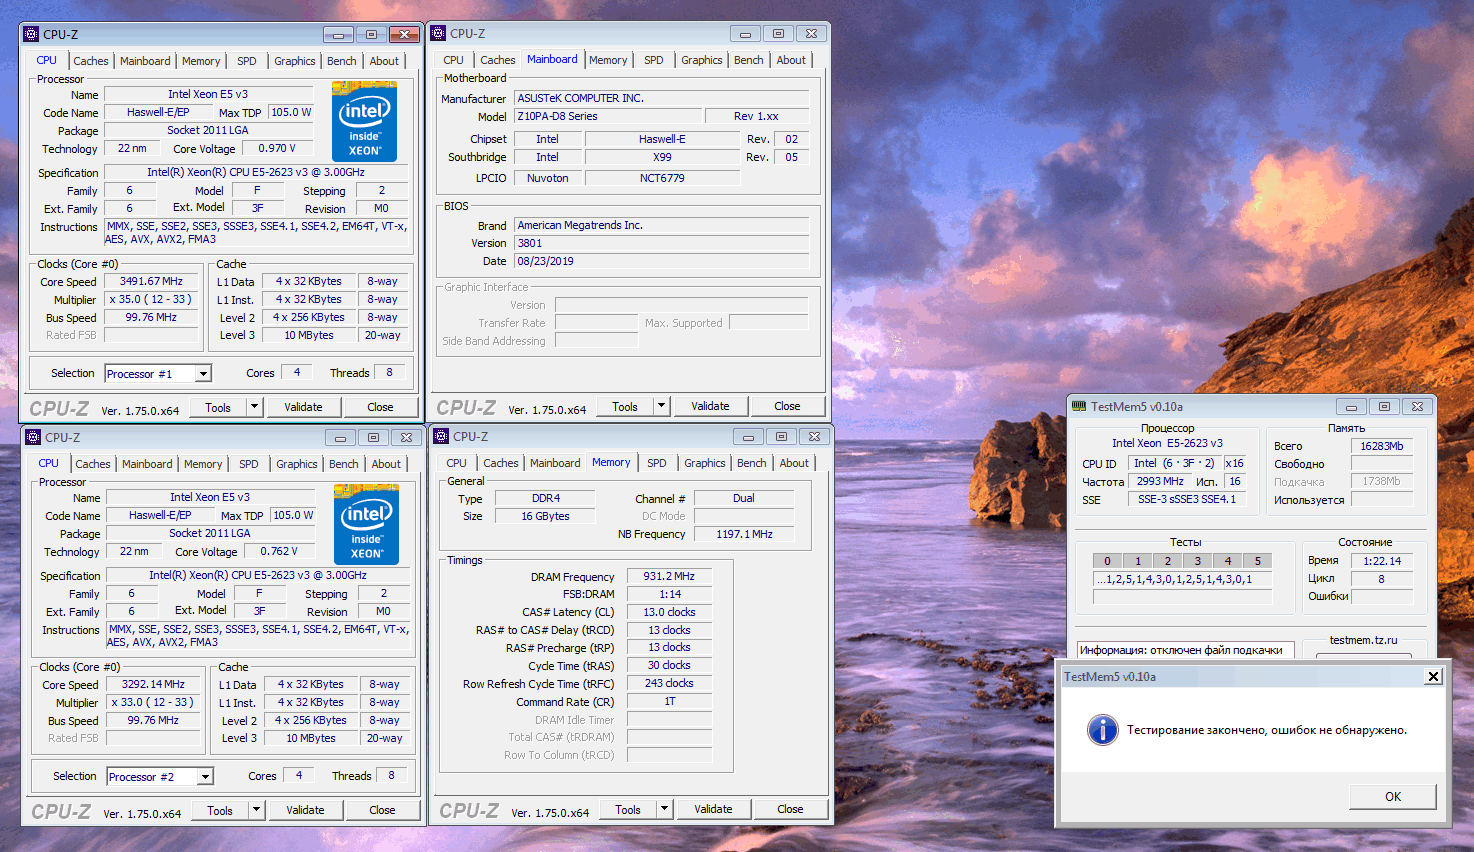
Task: Click the 16283Mb total memory value in TestMem5
Action: tap(1382, 446)
